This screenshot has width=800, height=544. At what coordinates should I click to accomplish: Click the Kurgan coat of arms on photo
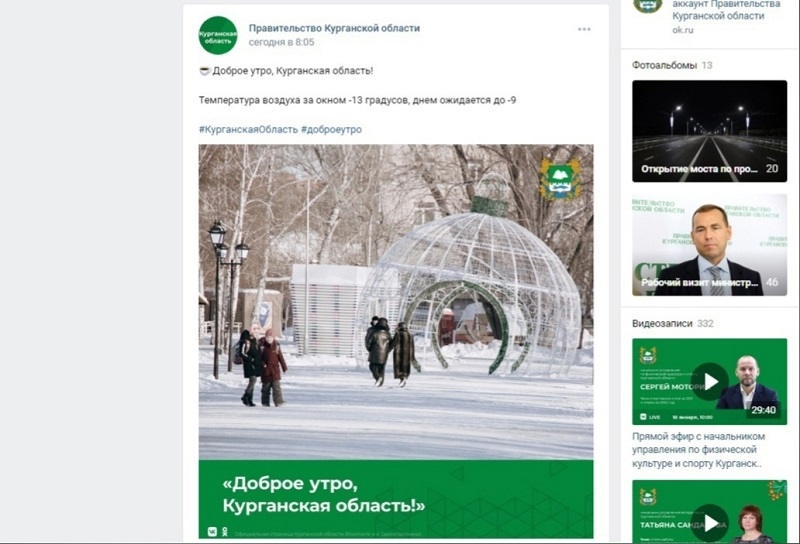coord(560,179)
